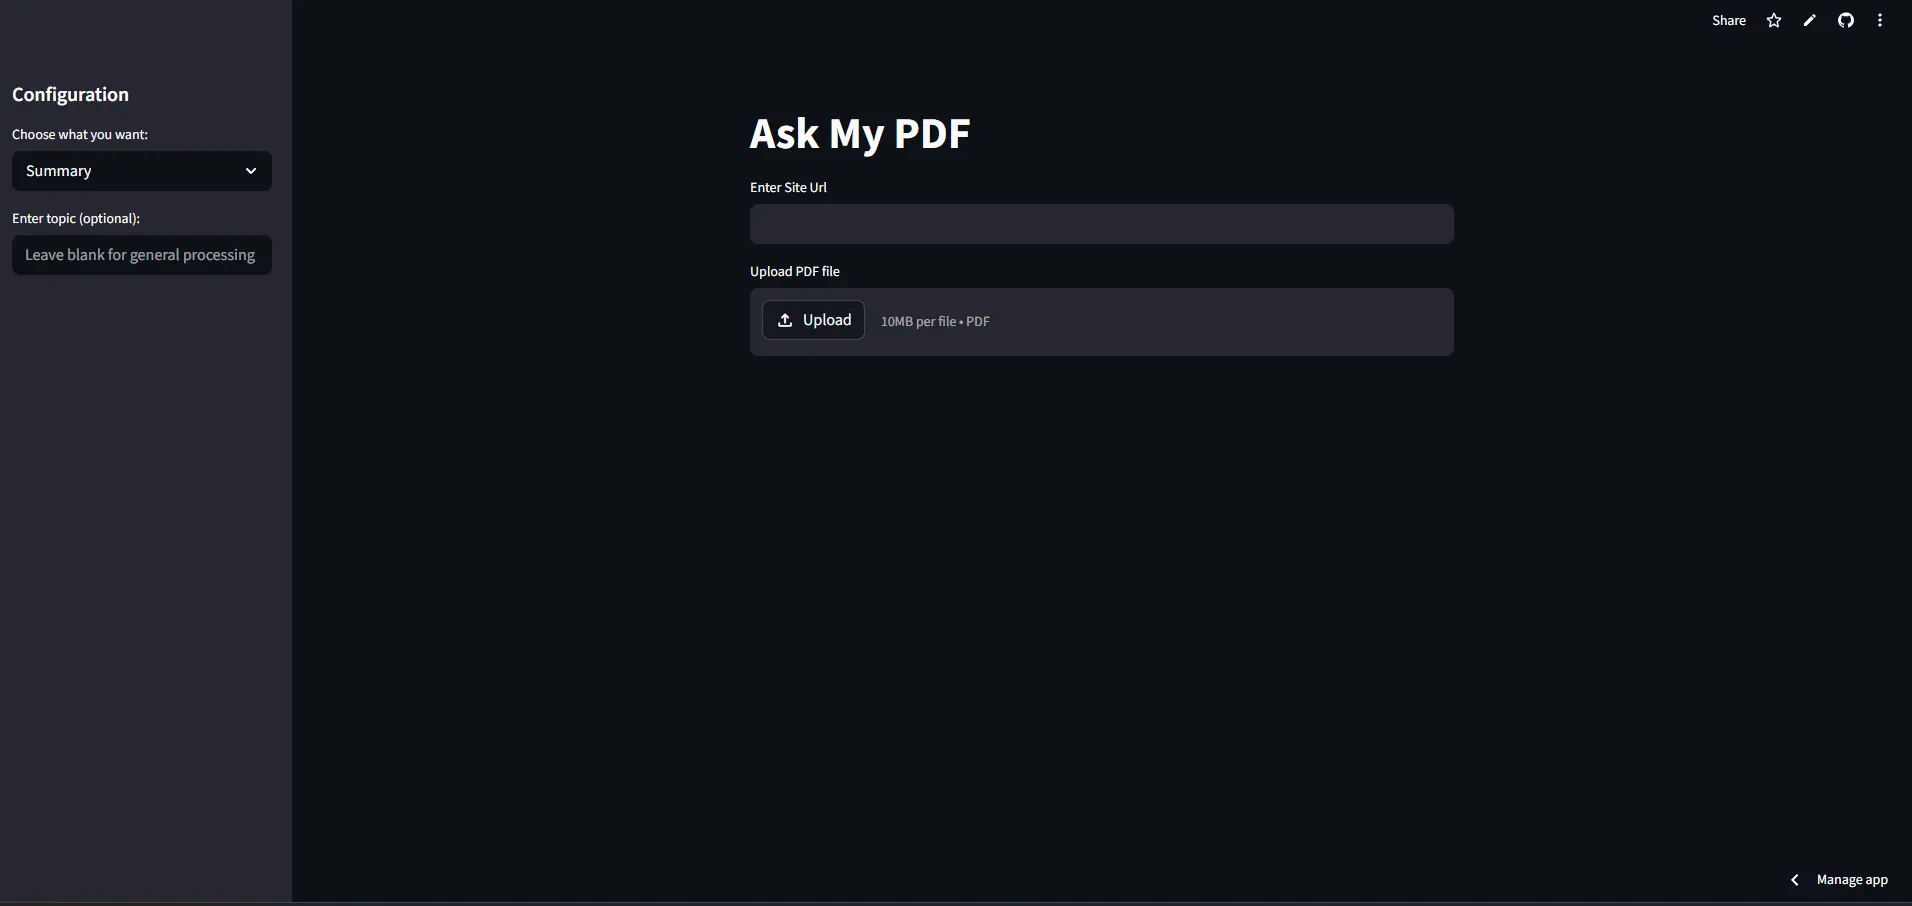The width and height of the screenshot is (1912, 906).
Task: Open the Streamlit options menu entries
Action: click(1881, 20)
